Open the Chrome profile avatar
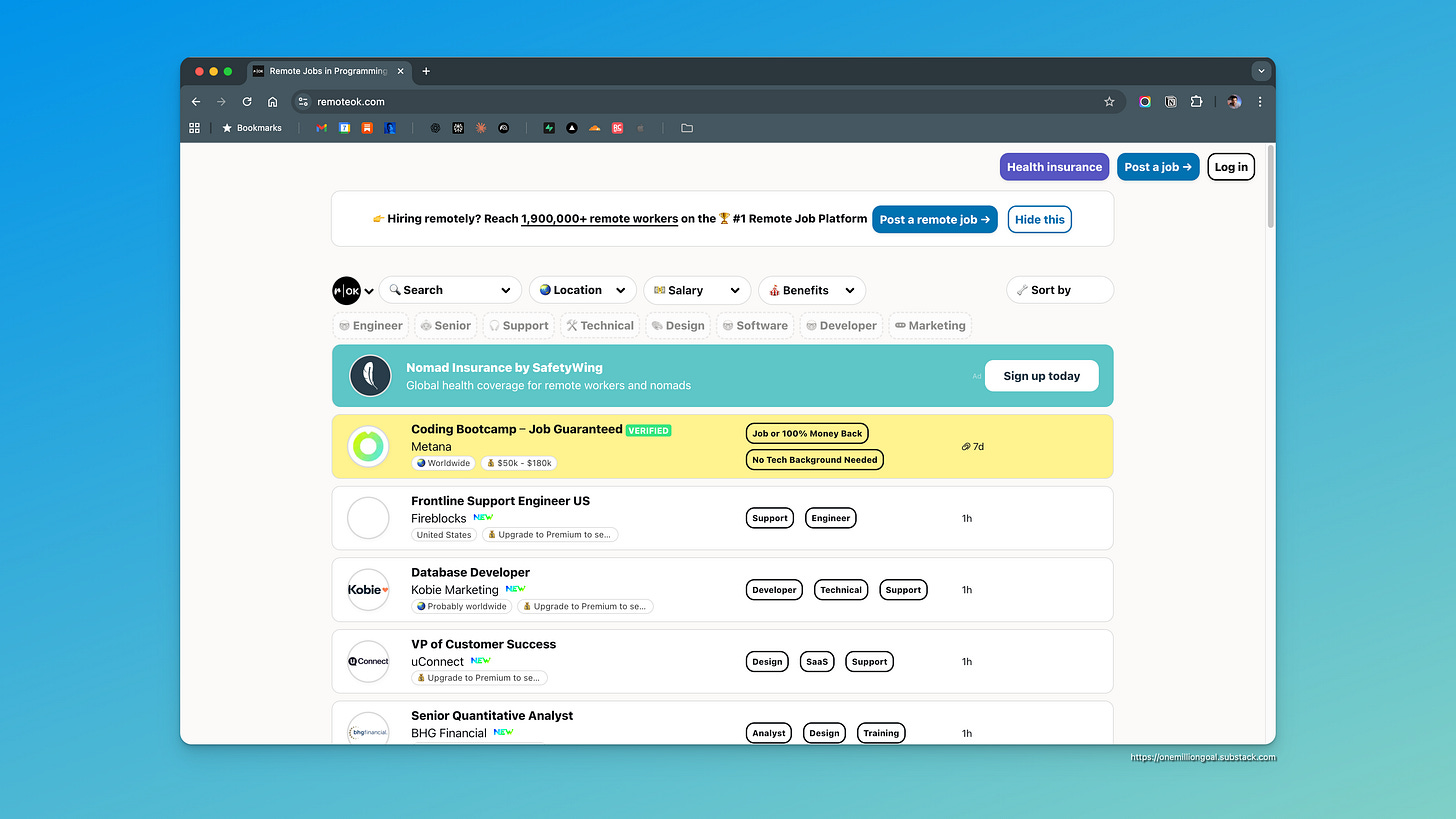The height and width of the screenshot is (819, 1456). point(1234,102)
